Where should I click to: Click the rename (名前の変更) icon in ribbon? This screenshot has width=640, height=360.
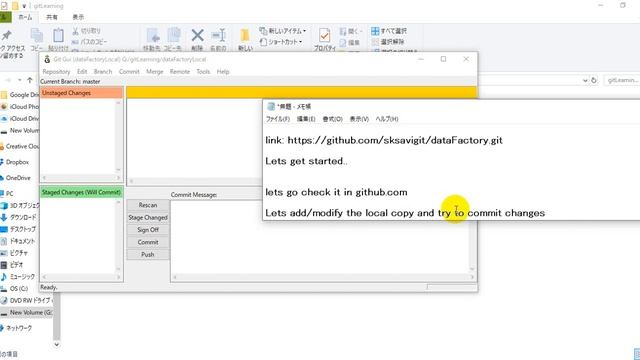pos(218,36)
